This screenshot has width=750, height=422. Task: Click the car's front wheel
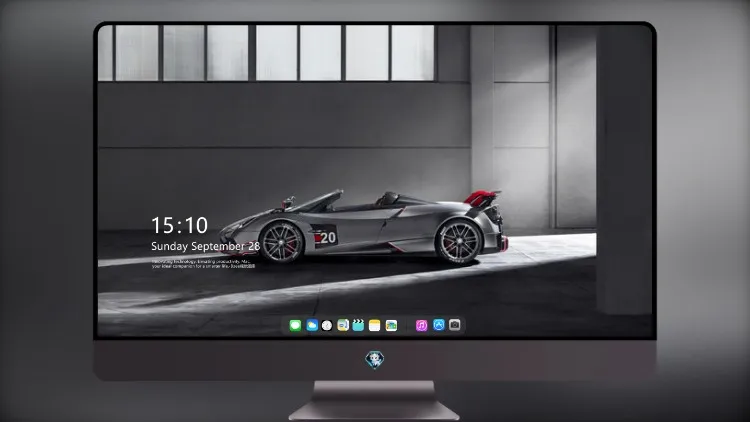[281, 242]
